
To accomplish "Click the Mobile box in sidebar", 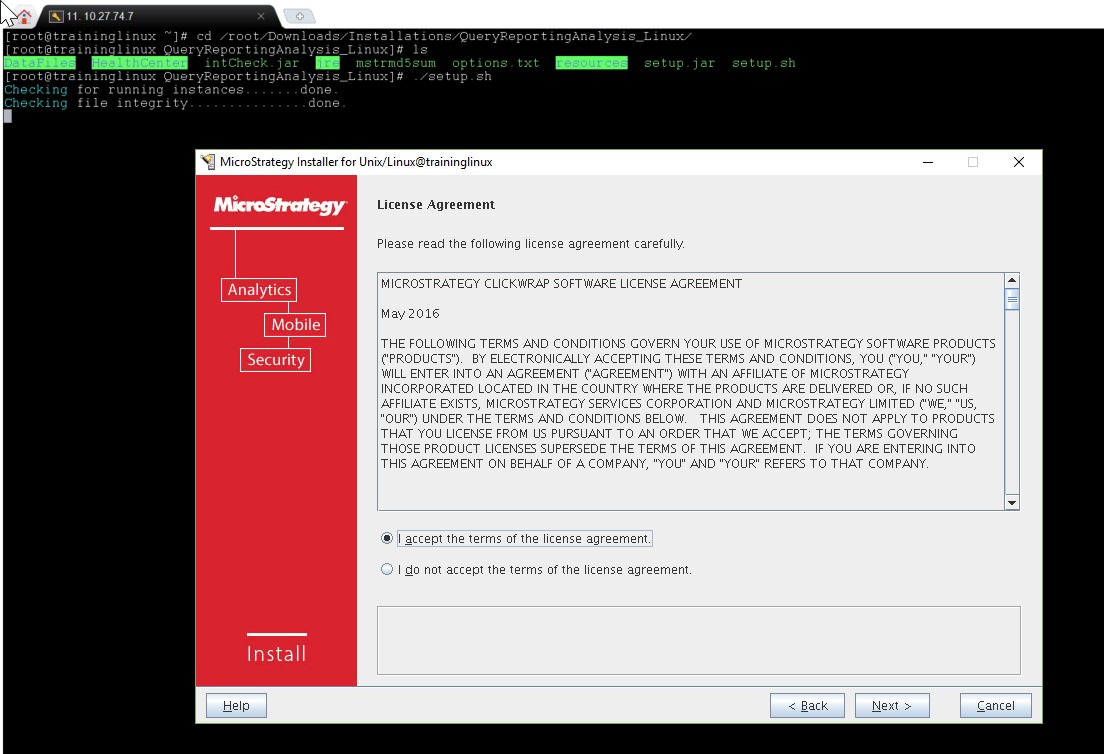I will coord(295,325).
